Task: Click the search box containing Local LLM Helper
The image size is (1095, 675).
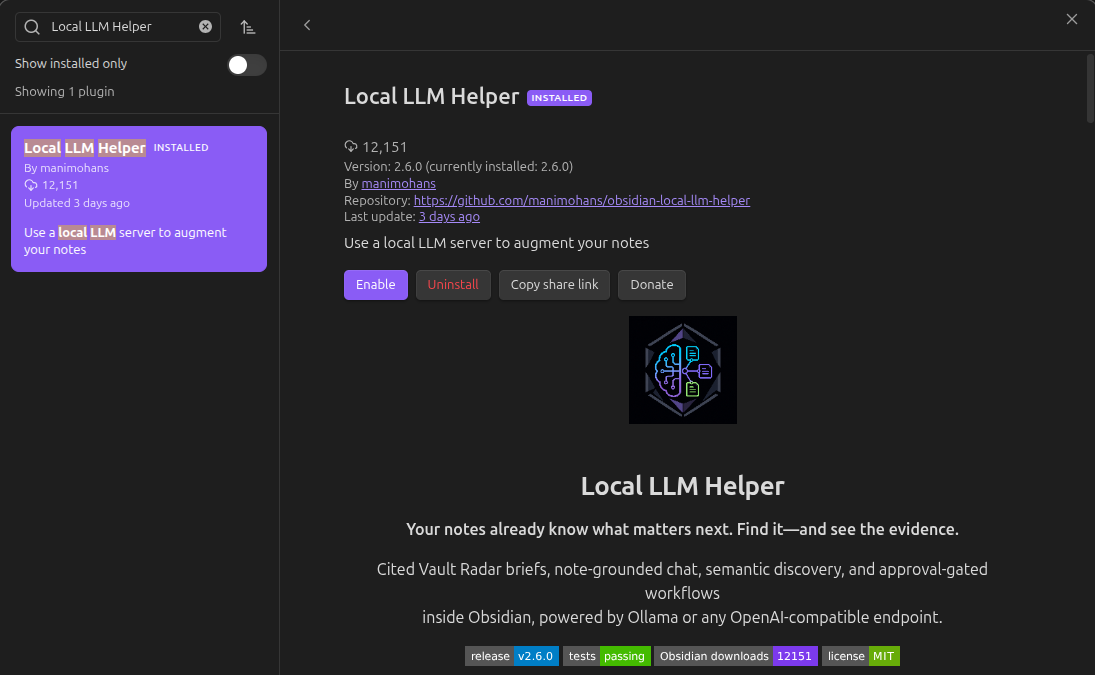Action: point(118,27)
